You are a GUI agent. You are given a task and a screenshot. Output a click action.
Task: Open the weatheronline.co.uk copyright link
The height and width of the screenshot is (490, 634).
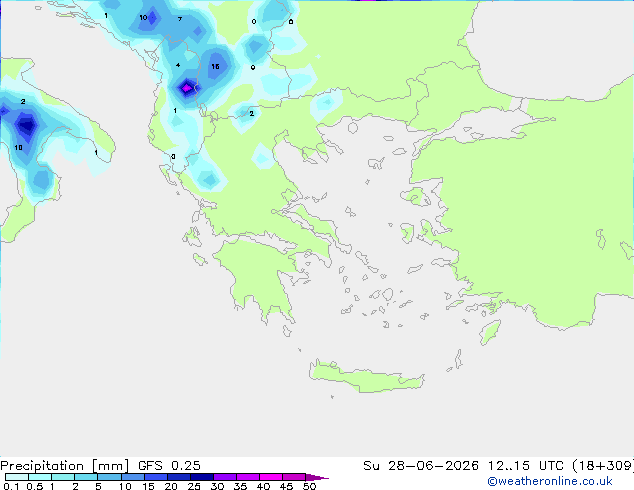click(550, 481)
